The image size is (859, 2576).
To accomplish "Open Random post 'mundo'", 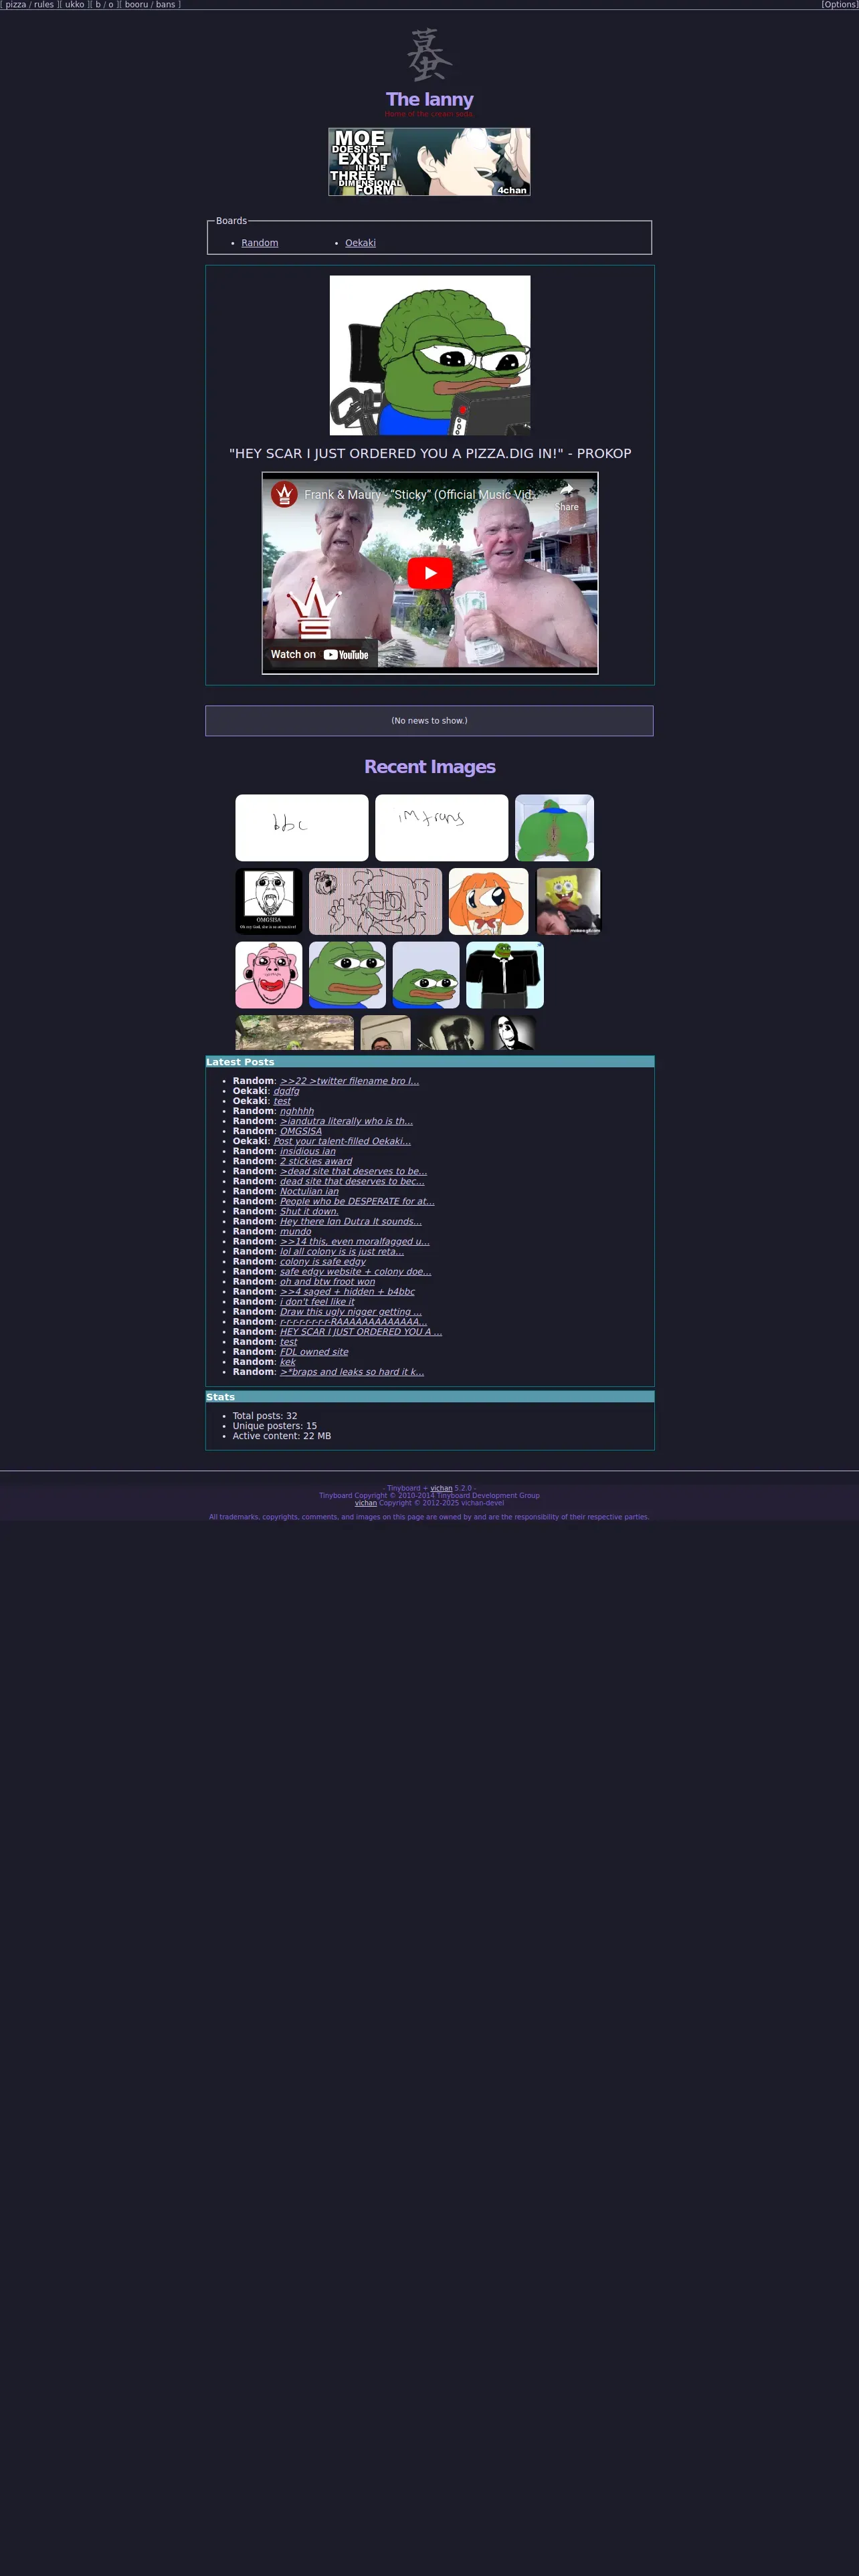I will [x=295, y=1231].
